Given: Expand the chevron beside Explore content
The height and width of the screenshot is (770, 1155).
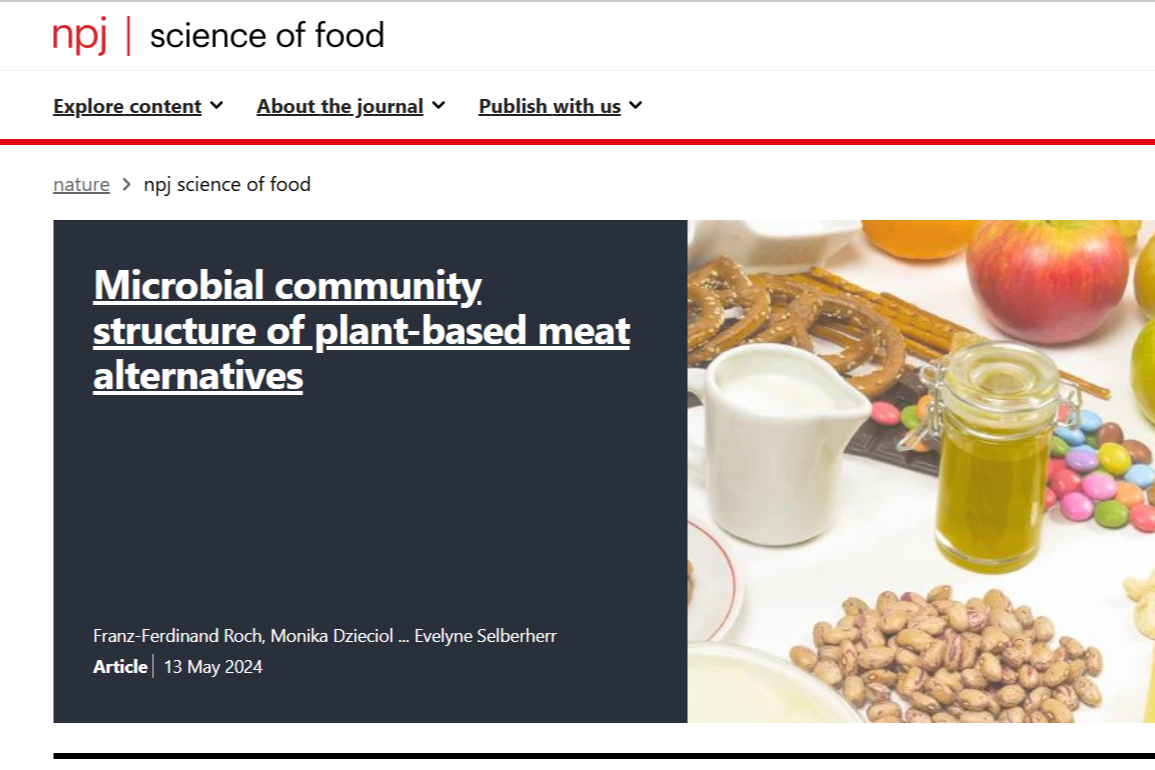Looking at the screenshot, I should tap(217, 105).
